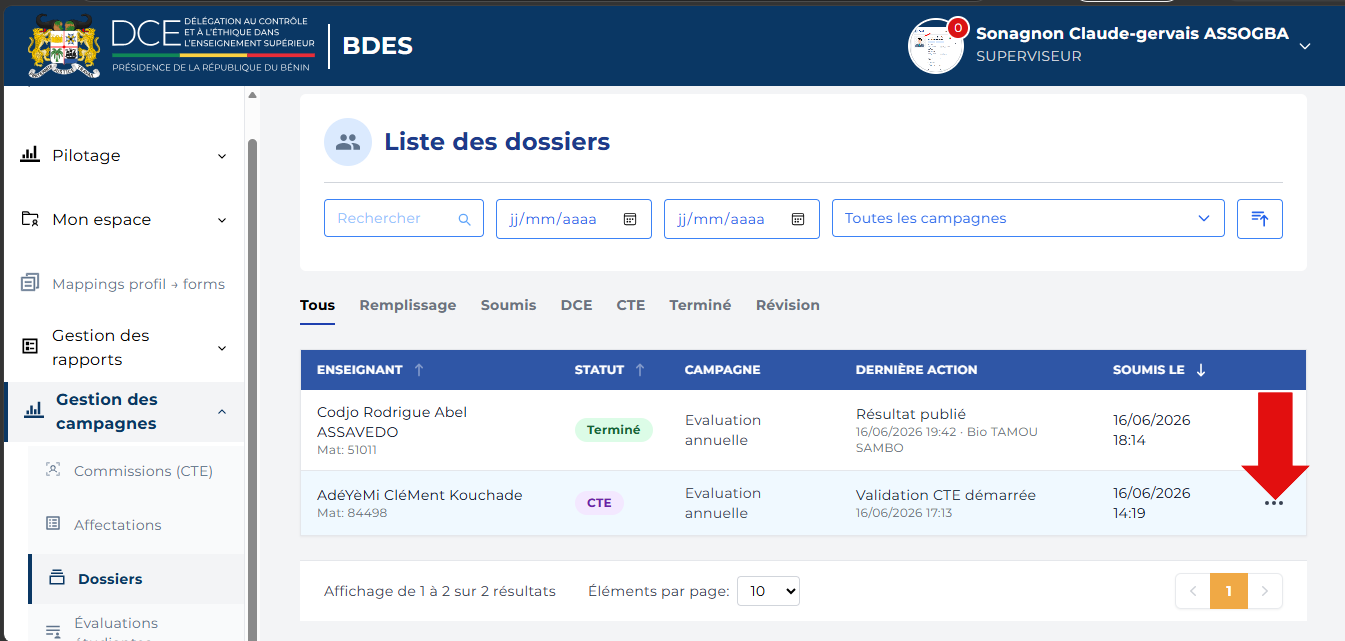The image size is (1345, 641).
Task: Open Mappings profil → forms
Action: tap(138, 284)
